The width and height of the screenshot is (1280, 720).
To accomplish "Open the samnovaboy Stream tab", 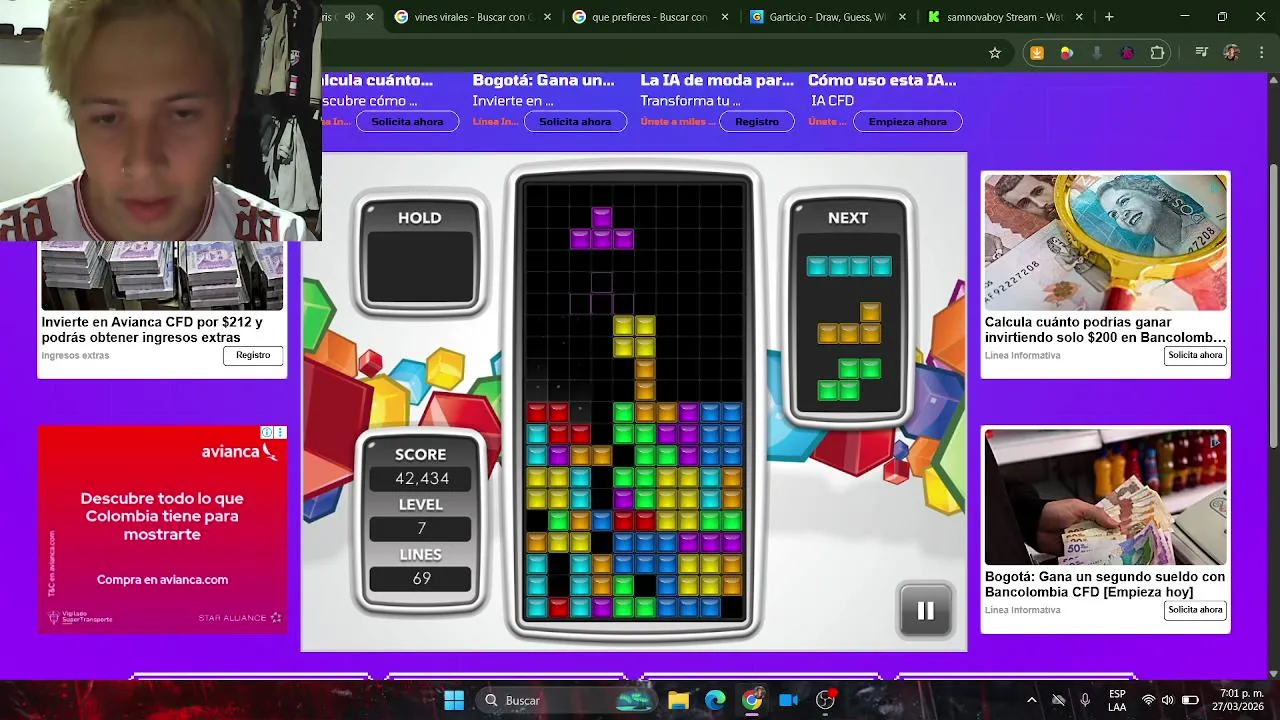I will coord(1003,17).
